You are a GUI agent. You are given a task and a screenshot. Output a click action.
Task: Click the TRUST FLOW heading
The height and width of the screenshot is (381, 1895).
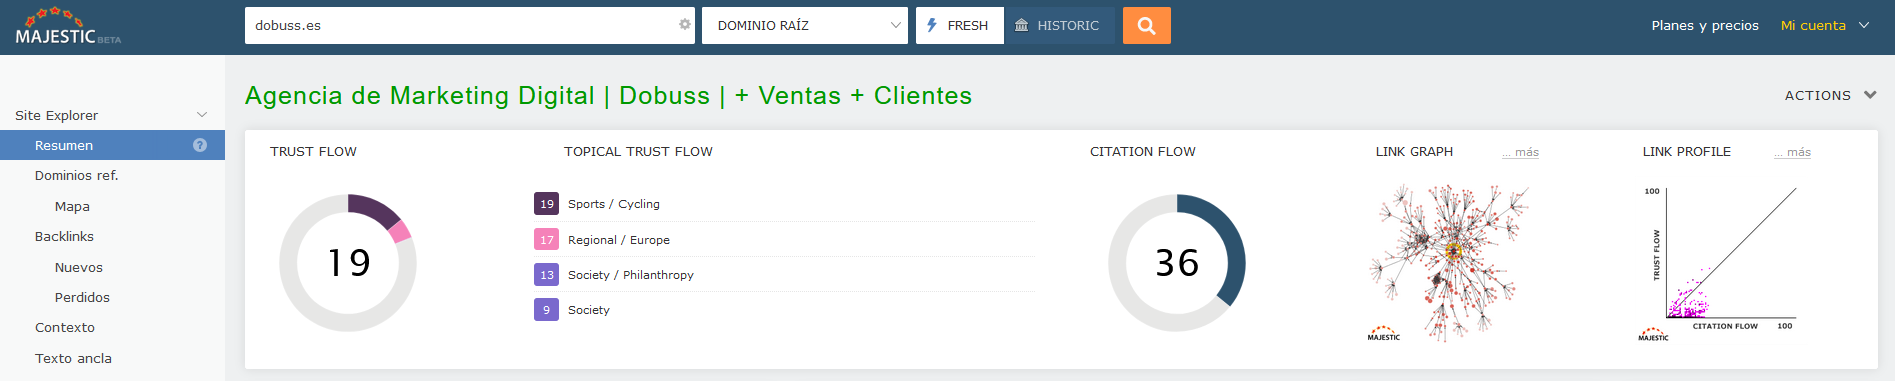tap(313, 152)
